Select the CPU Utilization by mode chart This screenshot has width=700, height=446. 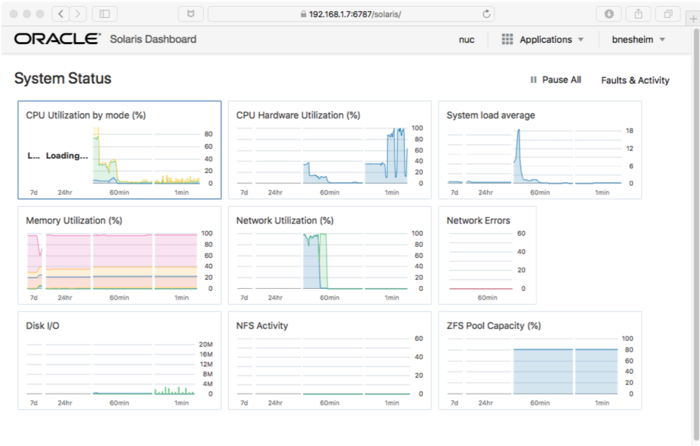[119, 150]
